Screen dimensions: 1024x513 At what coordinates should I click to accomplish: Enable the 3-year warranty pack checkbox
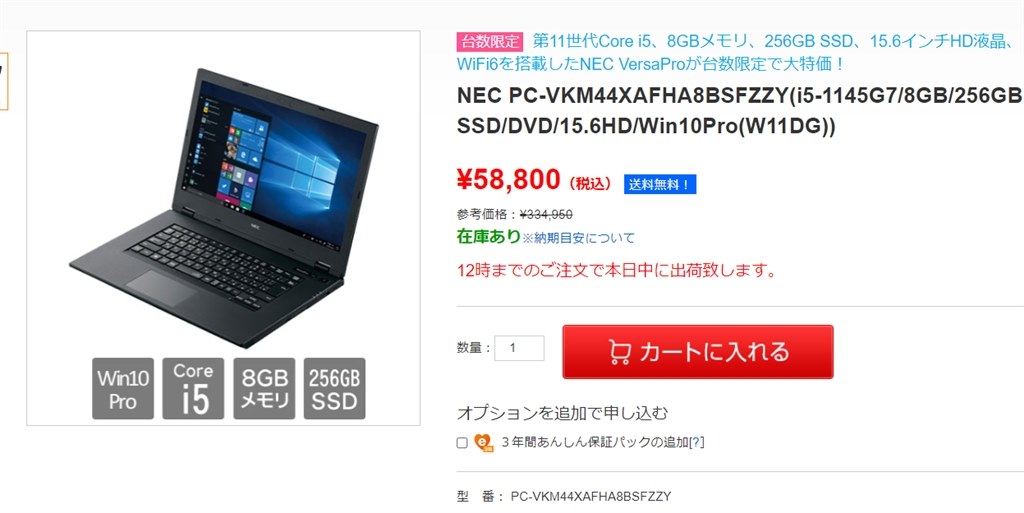point(462,443)
